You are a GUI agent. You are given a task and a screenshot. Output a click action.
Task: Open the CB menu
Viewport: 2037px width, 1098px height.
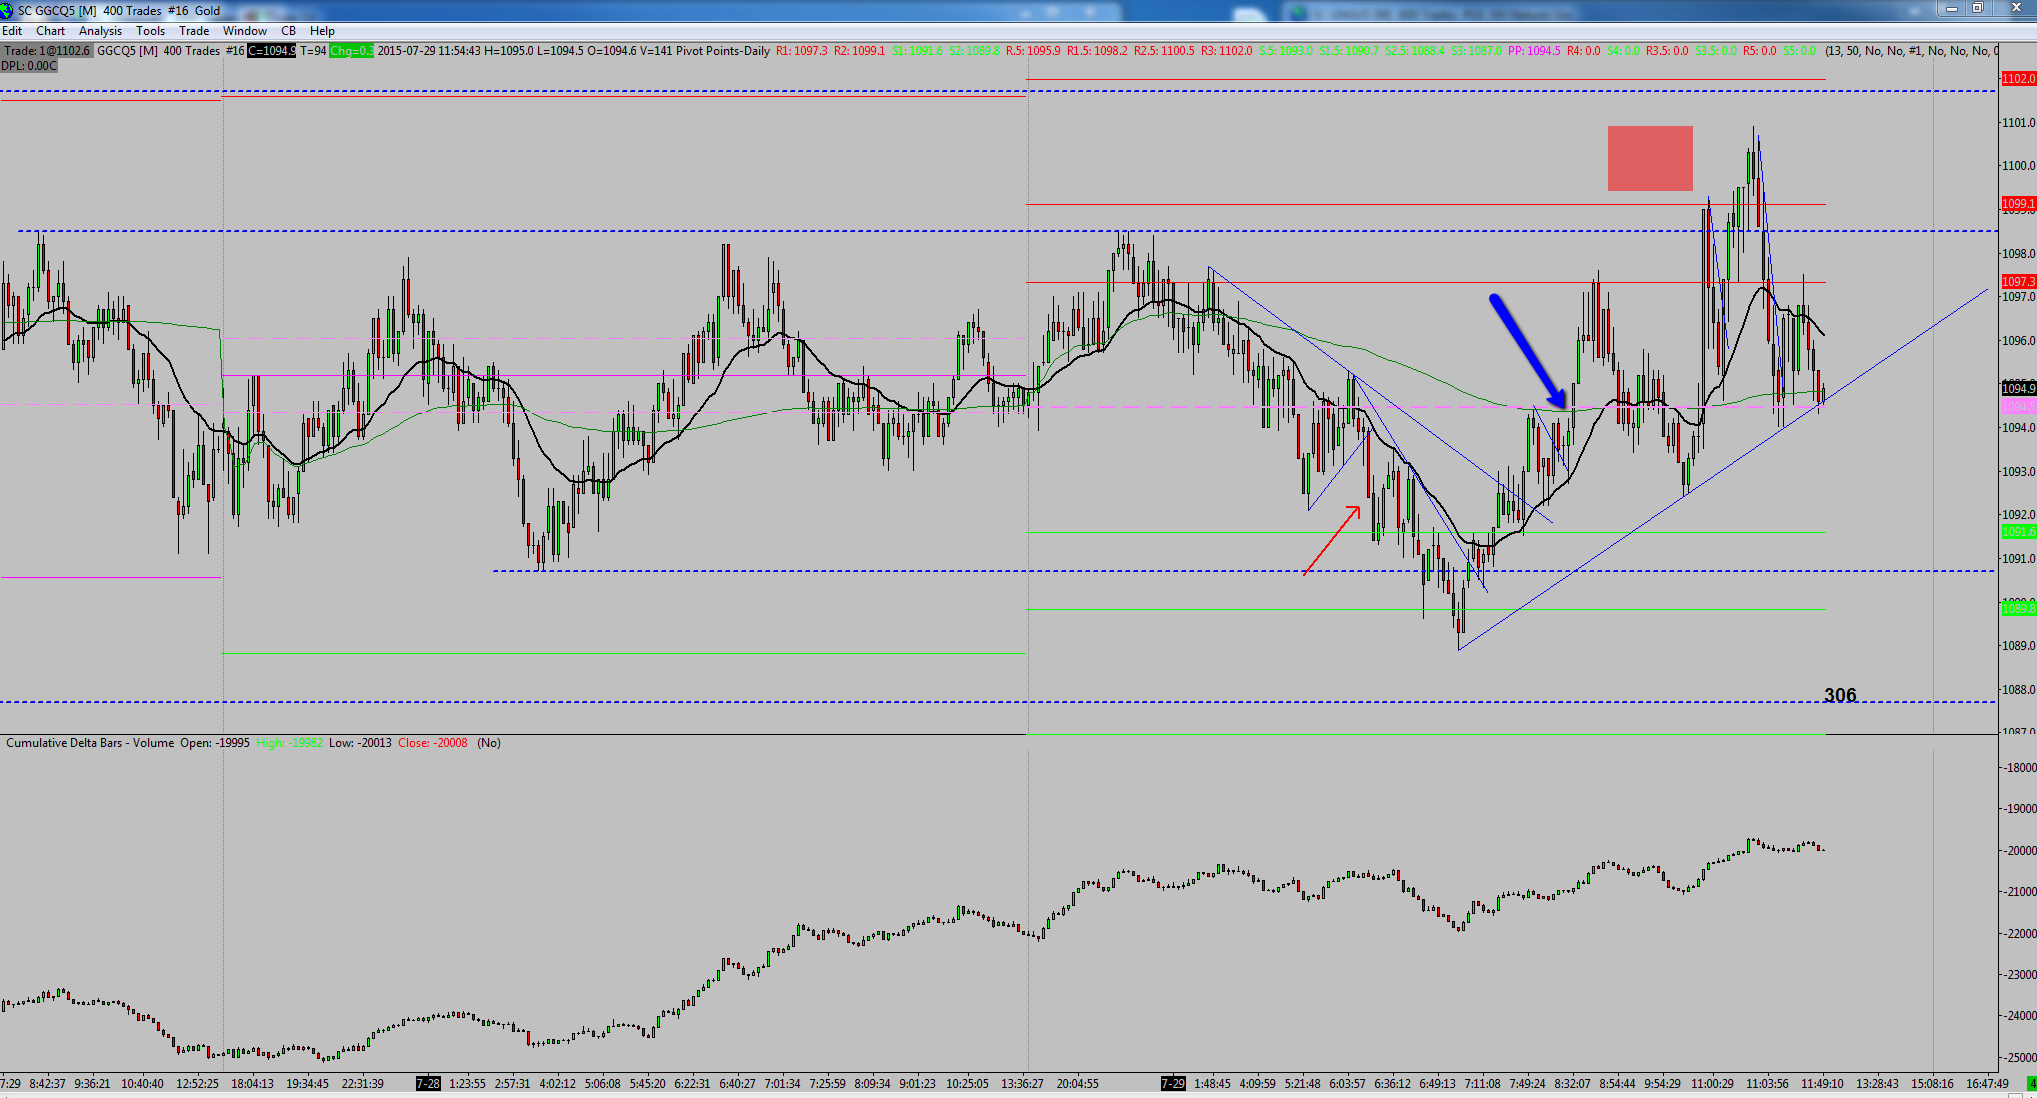(x=288, y=31)
